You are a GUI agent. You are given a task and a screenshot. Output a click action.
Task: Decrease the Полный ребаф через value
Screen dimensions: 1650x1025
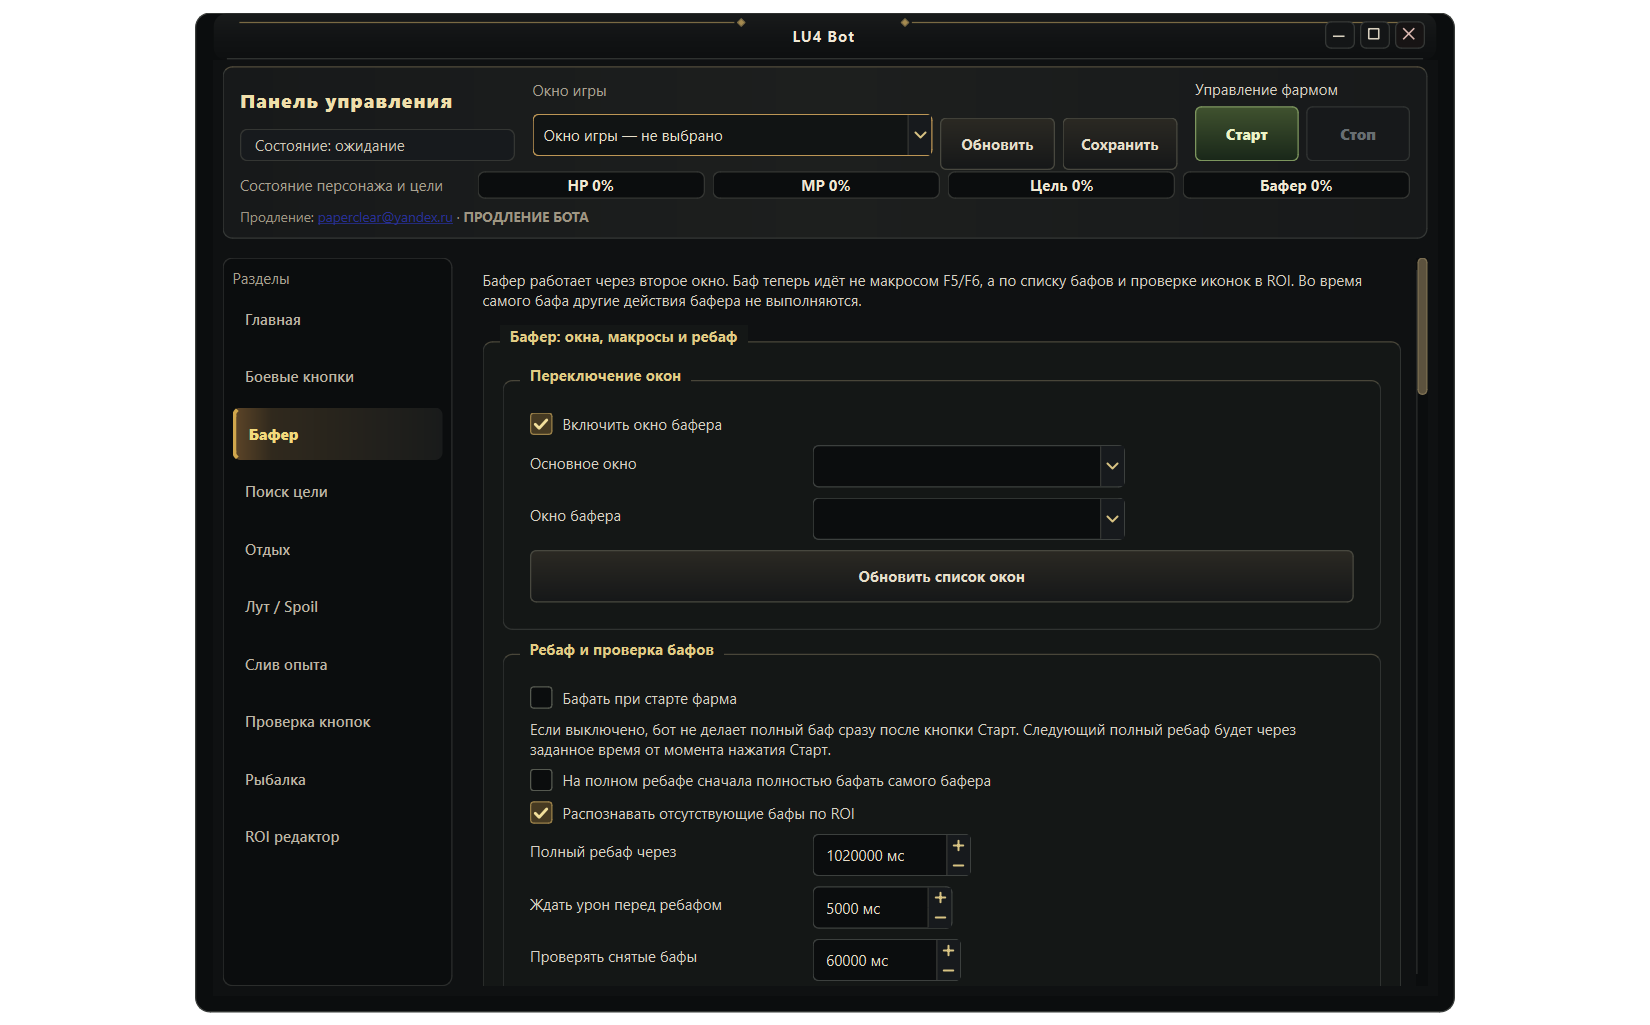click(x=958, y=865)
